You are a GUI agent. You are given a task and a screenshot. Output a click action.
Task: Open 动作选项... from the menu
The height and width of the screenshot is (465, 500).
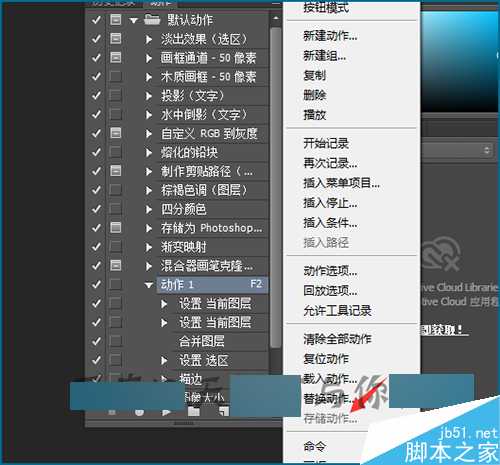click(x=330, y=271)
